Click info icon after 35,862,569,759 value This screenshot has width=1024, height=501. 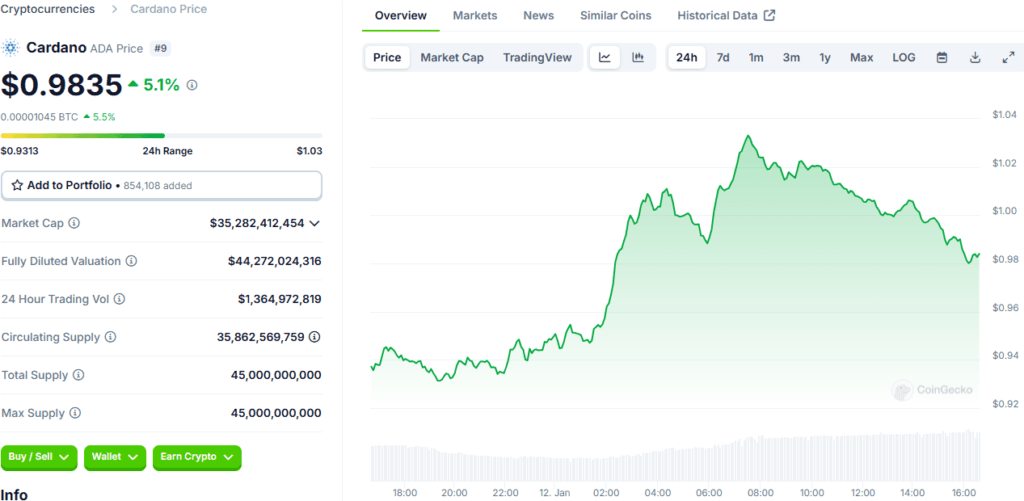pyautogui.click(x=315, y=337)
